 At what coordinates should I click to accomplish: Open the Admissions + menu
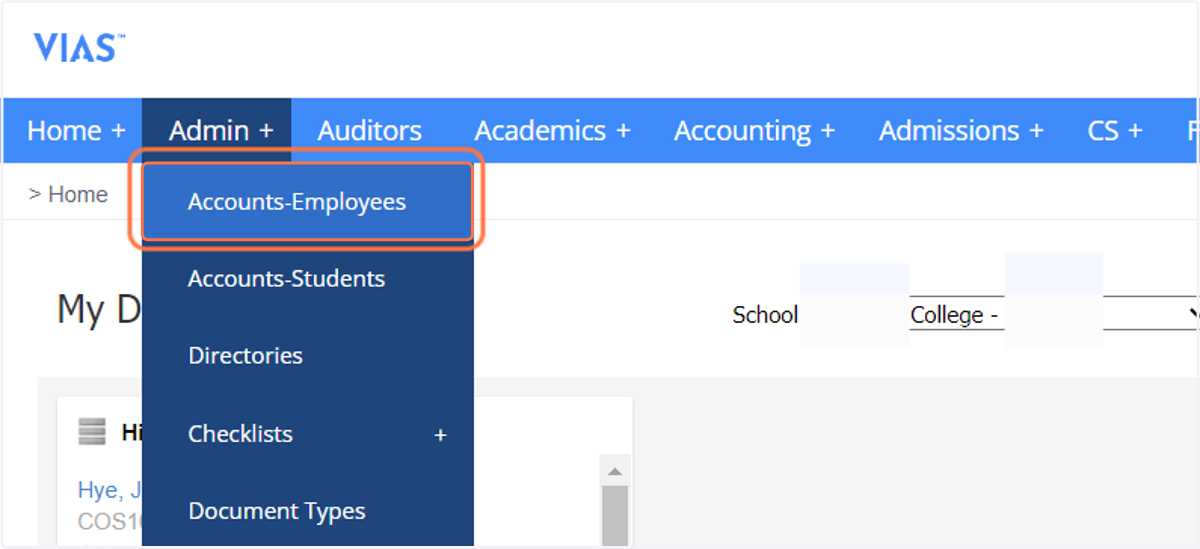point(961,130)
